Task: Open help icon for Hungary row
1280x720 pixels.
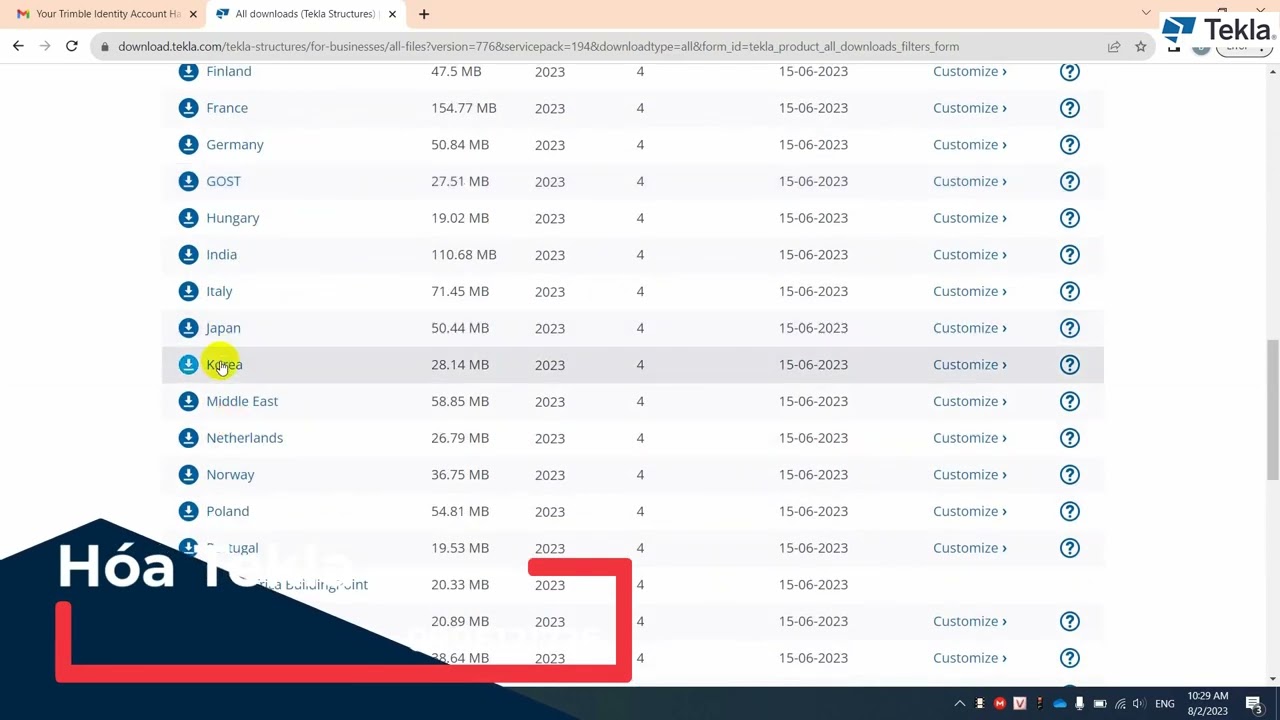Action: 1070,218
